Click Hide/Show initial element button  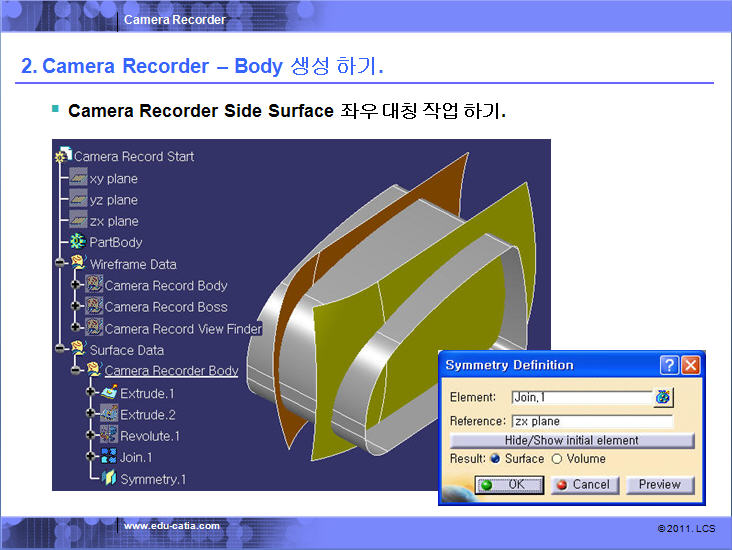(x=571, y=440)
